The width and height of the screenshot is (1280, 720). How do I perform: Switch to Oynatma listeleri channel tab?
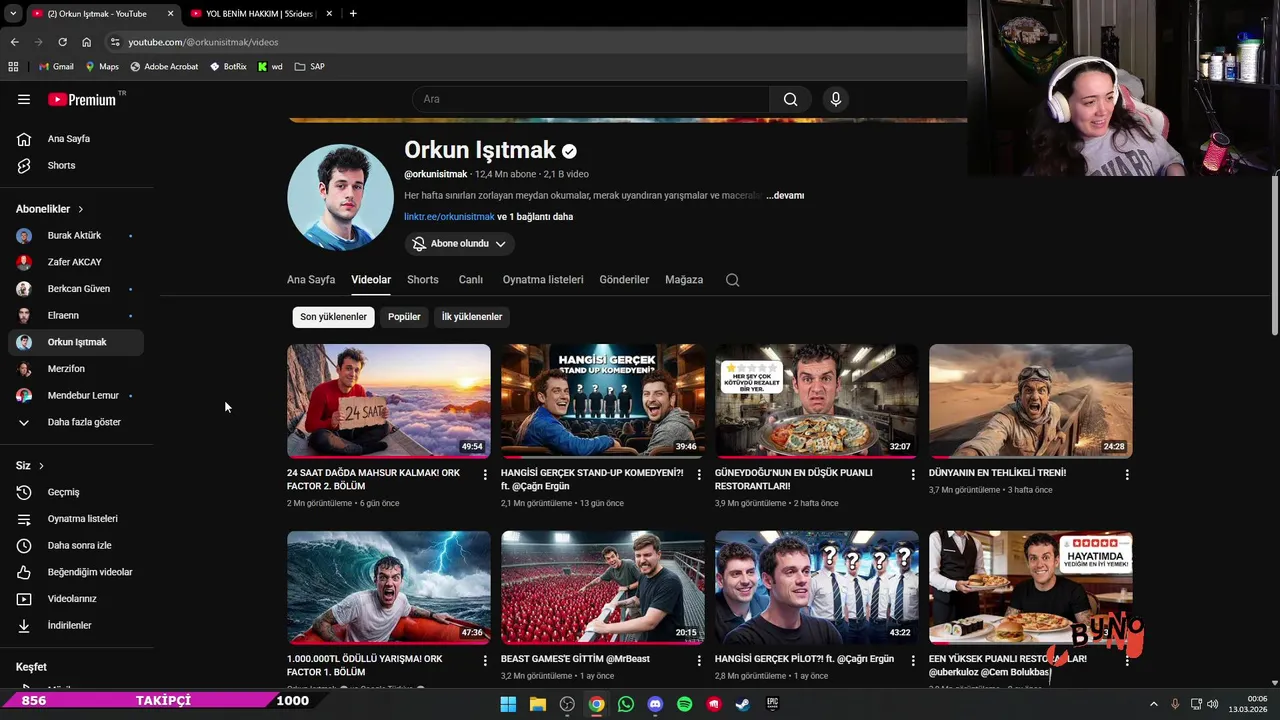pos(543,280)
